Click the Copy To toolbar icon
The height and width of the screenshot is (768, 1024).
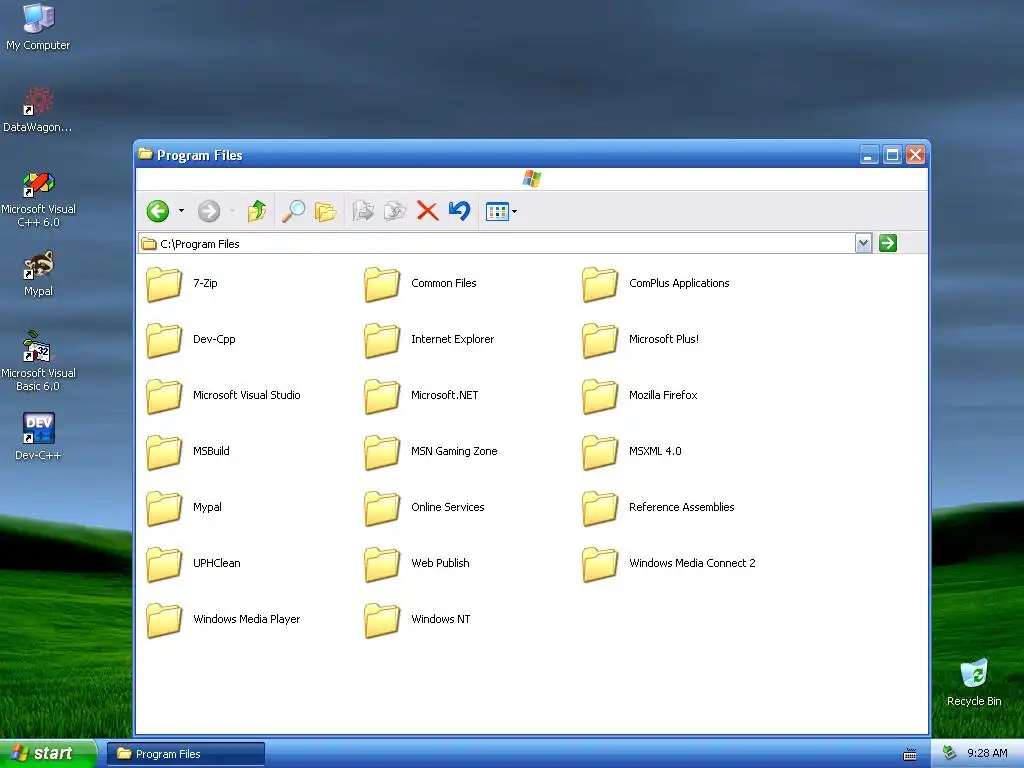pyautogui.click(x=395, y=211)
